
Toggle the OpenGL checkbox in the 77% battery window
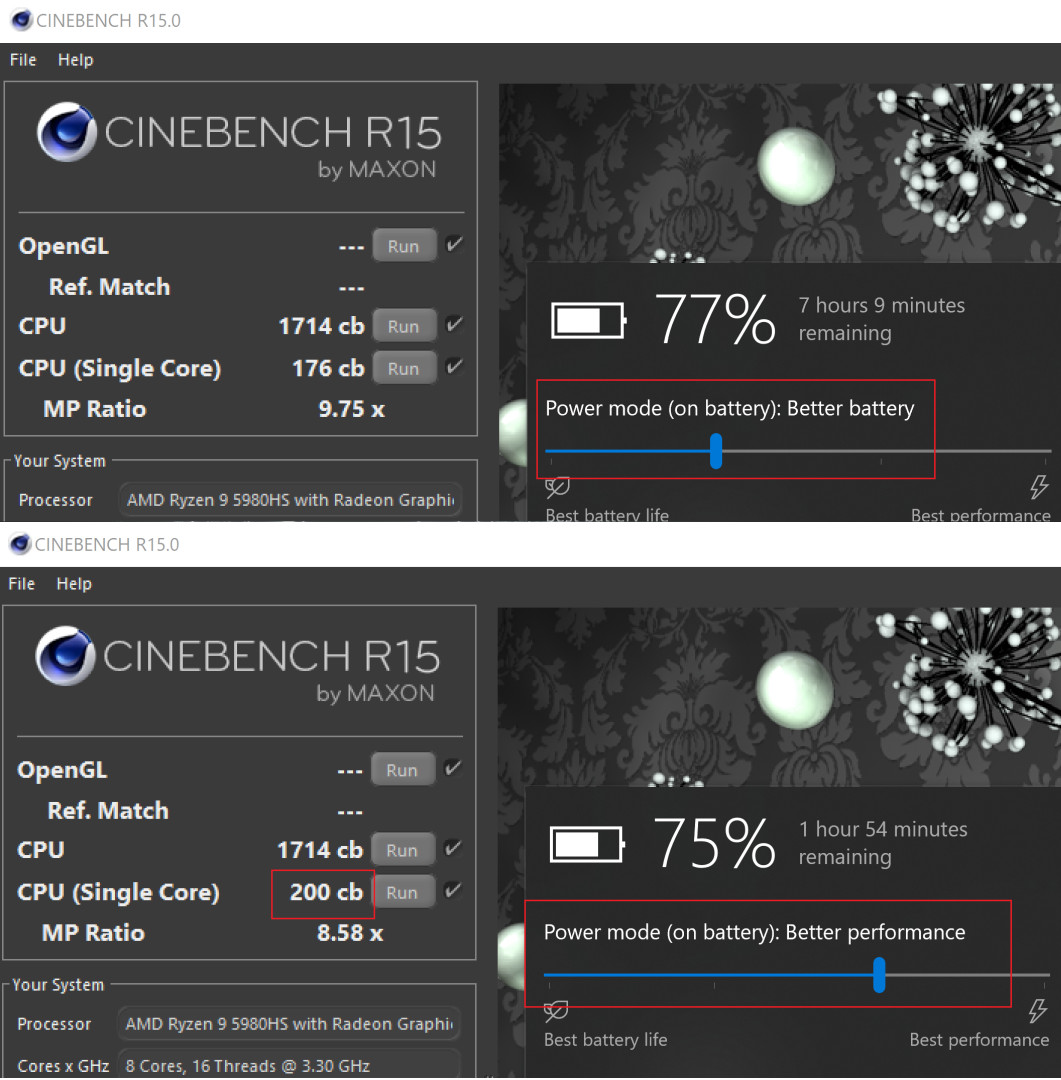454,245
